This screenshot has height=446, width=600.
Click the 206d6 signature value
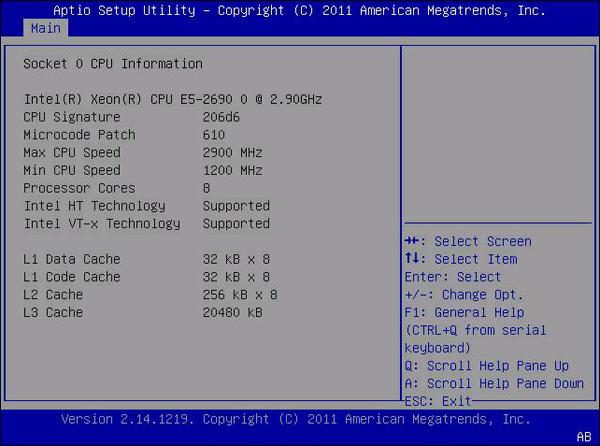point(221,117)
